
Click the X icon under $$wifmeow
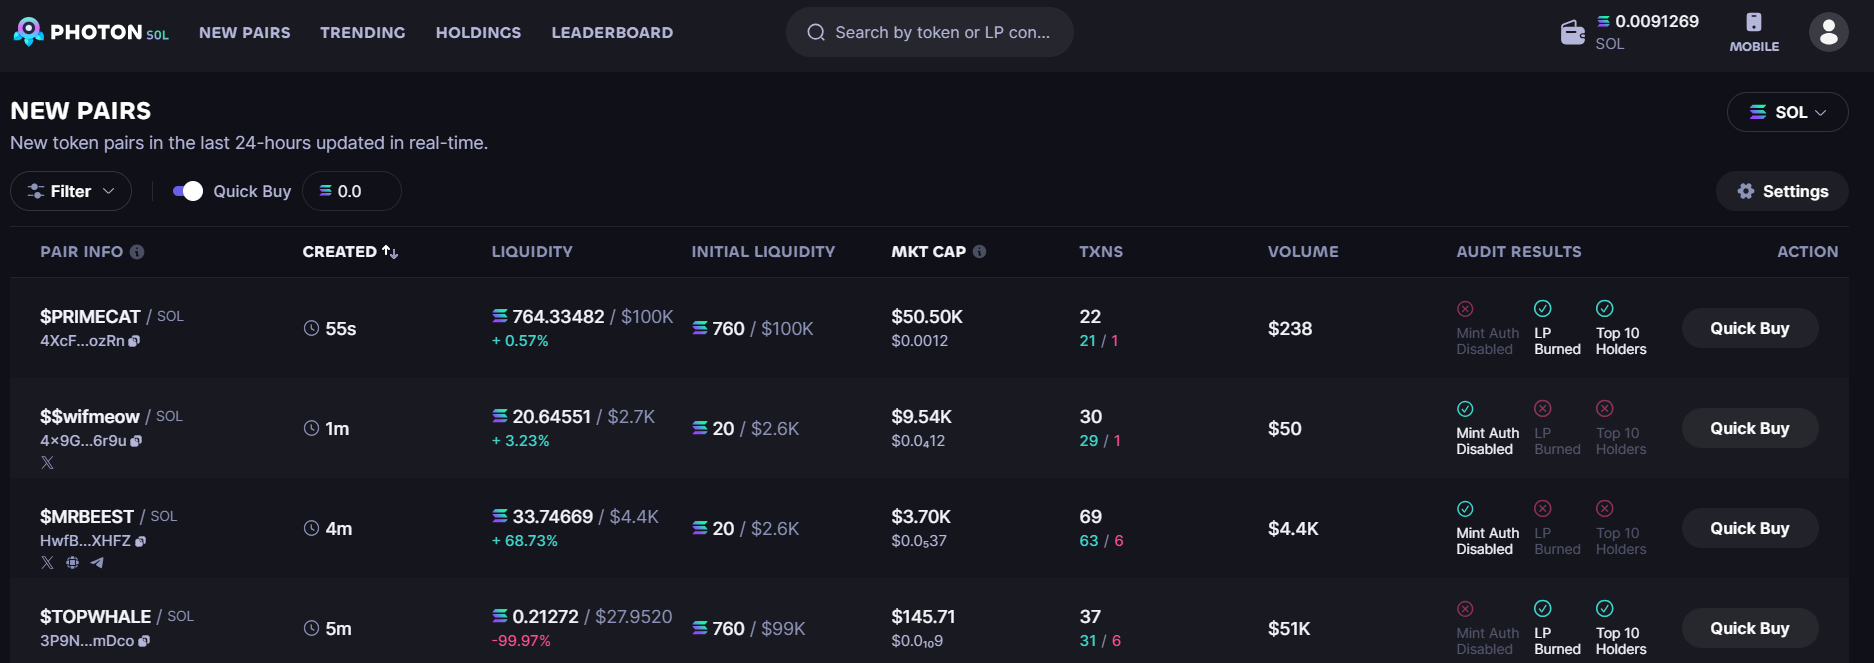47,462
